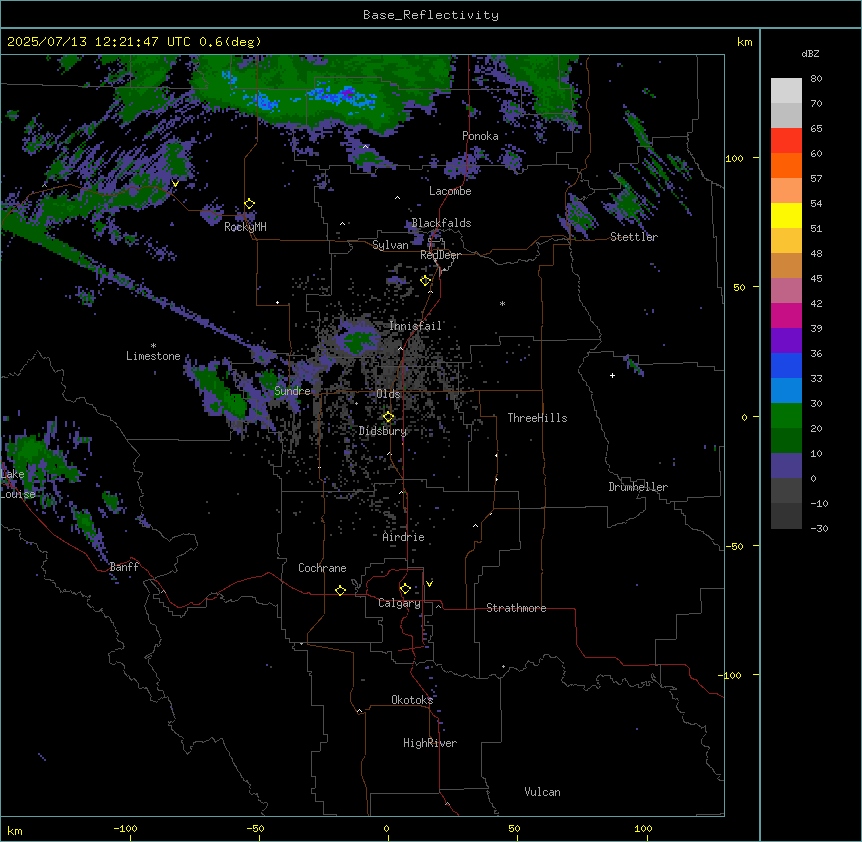Select the yellow diamond marker between Olds and Didsbury
Image resolution: width=862 pixels, height=842 pixels.
tap(388, 417)
